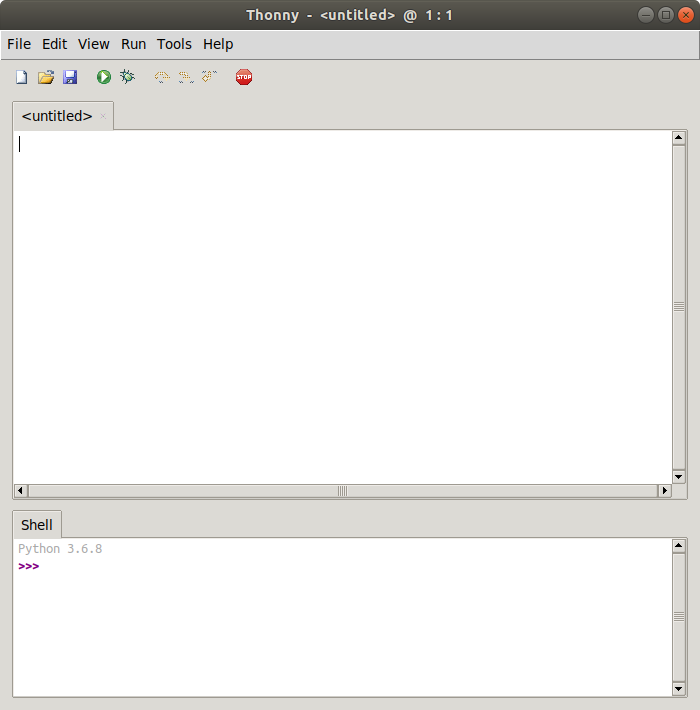
Task: Open the View menu
Action: point(94,44)
